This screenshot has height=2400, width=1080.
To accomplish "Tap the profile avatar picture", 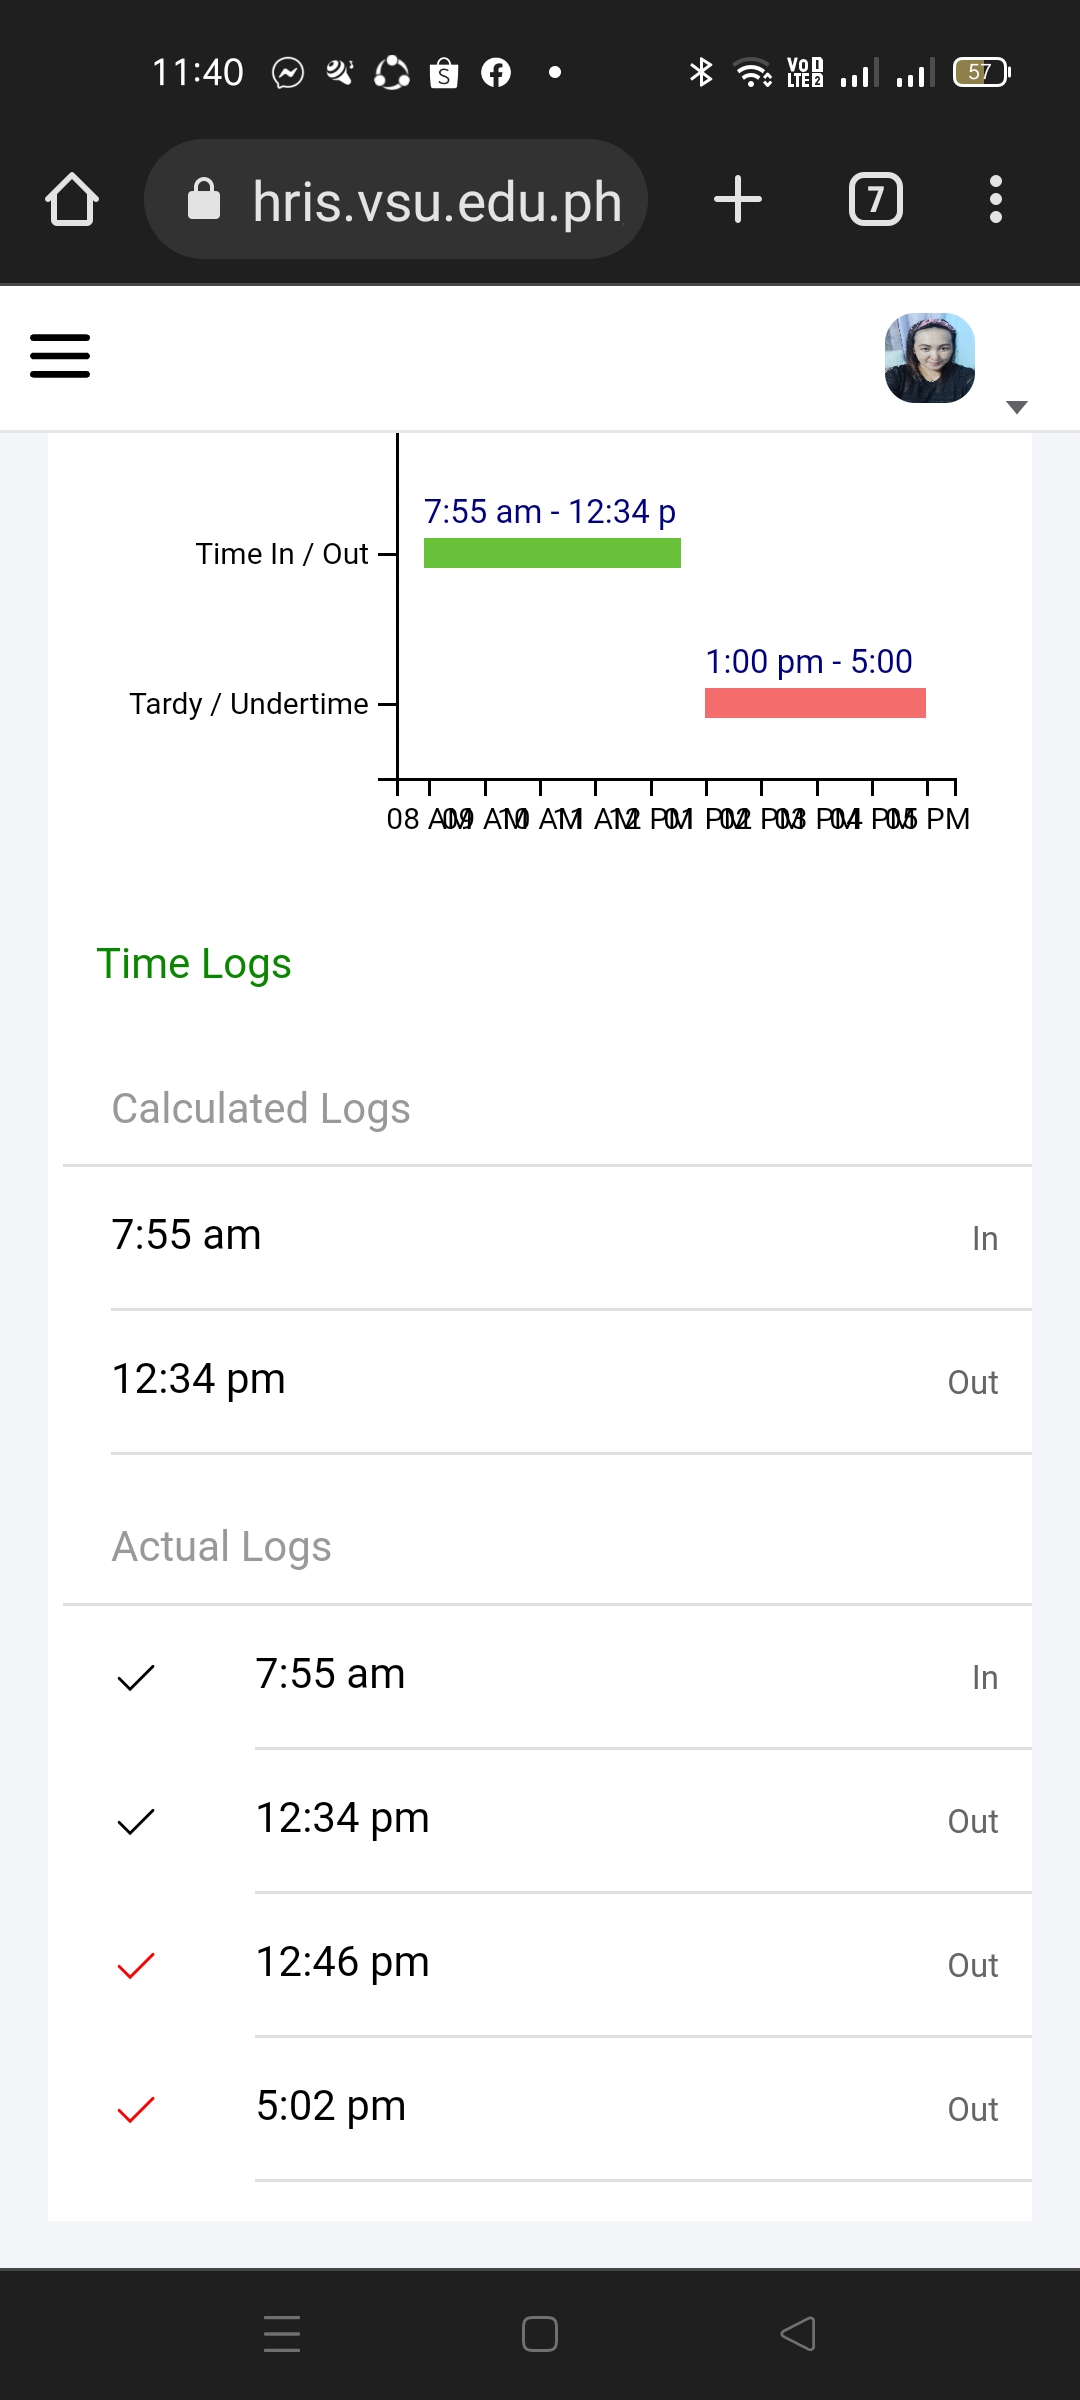I will click(x=930, y=358).
